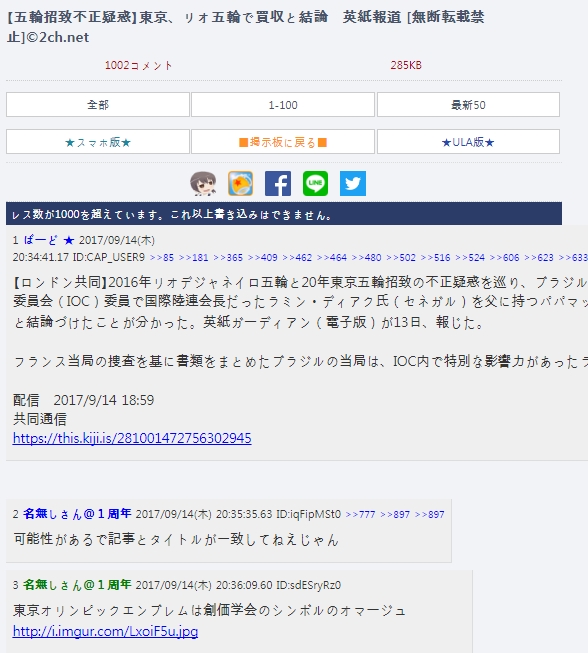Click poster name ばーど ★ in post 1
The image size is (588, 653).
coord(49,240)
